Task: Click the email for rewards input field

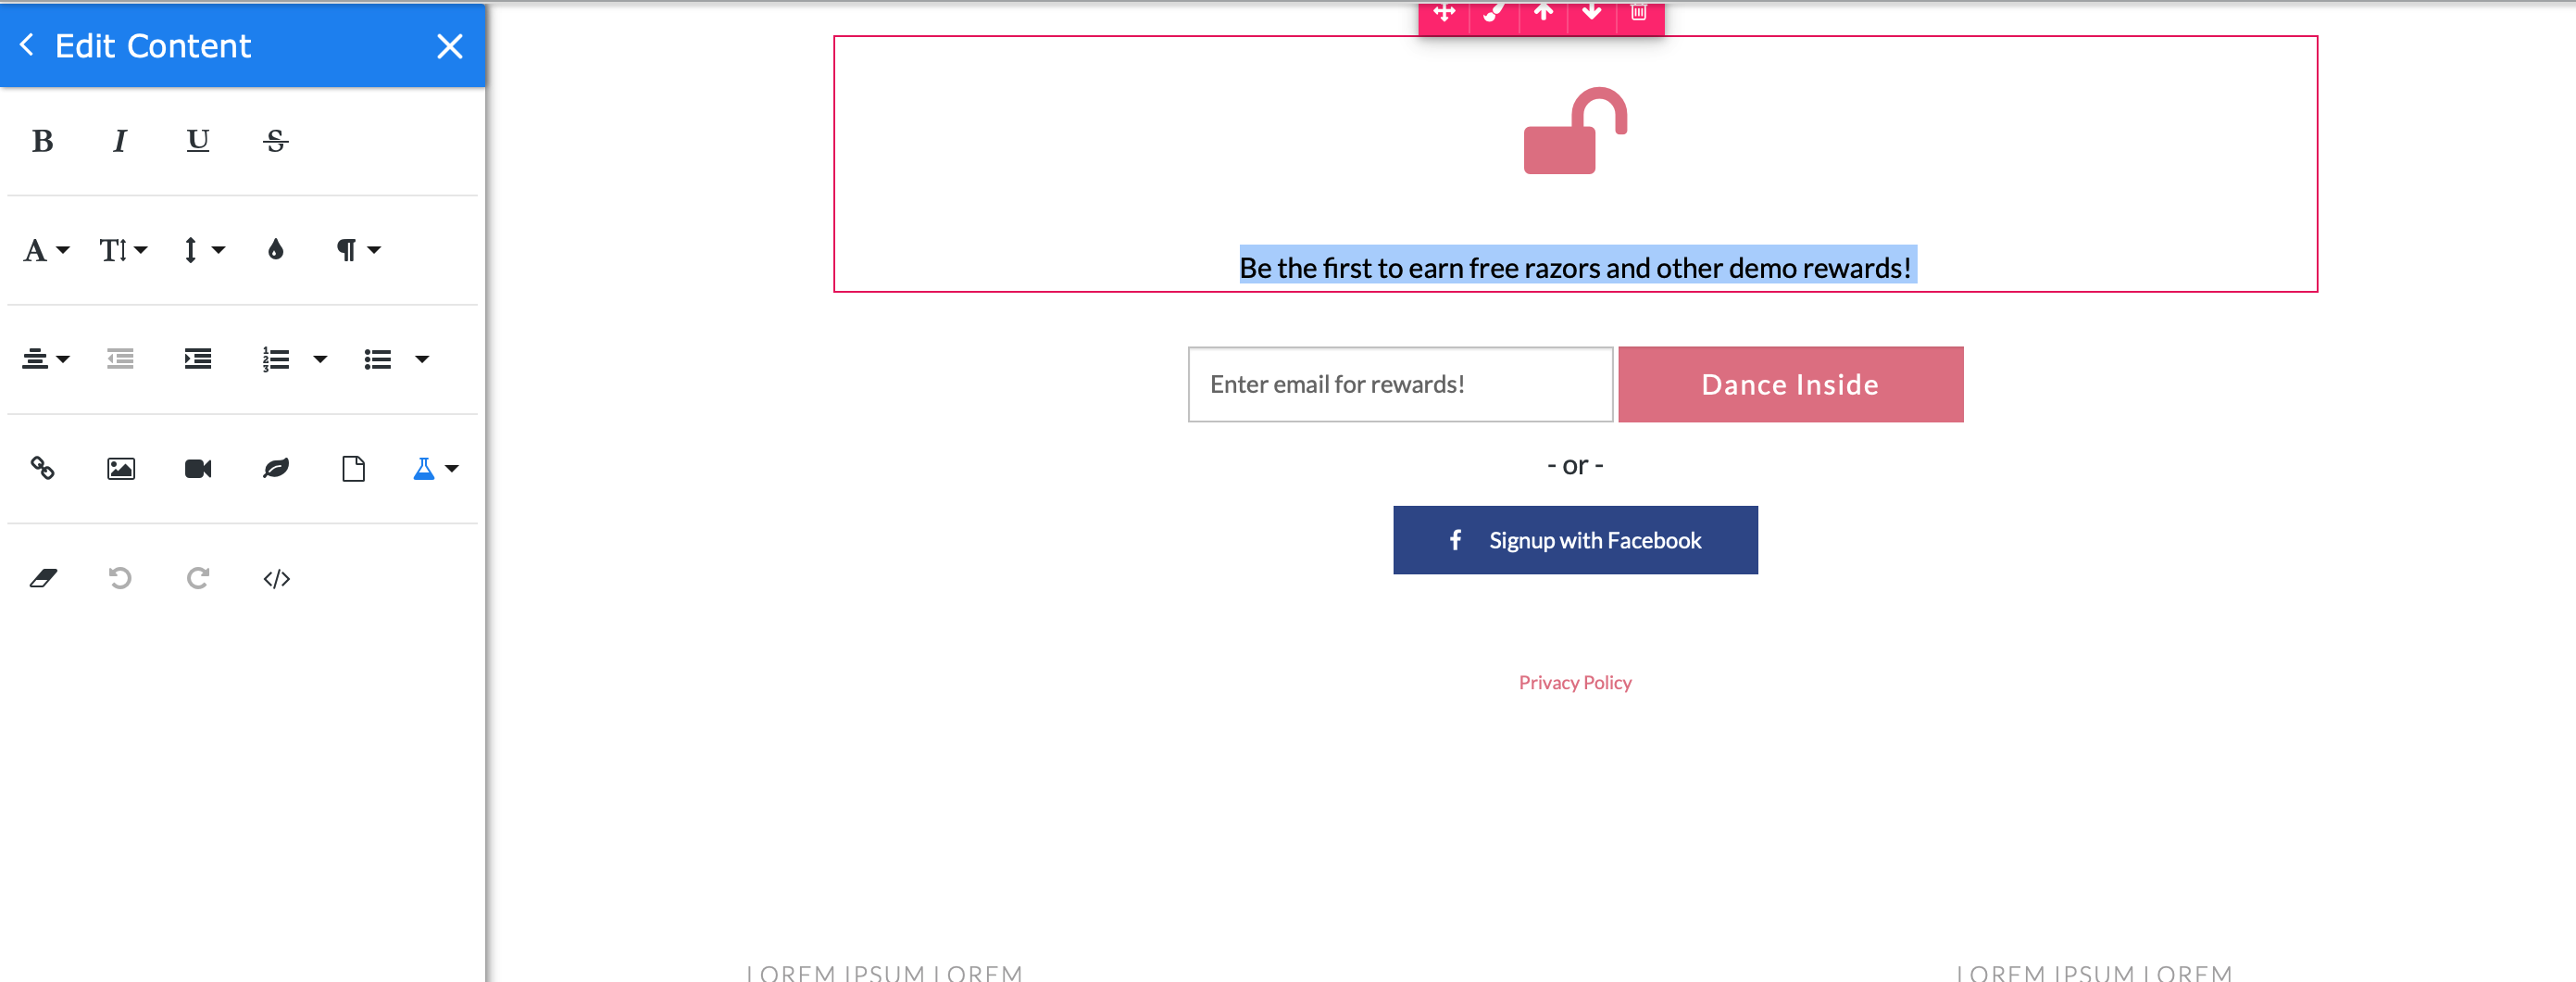Action: (1400, 384)
